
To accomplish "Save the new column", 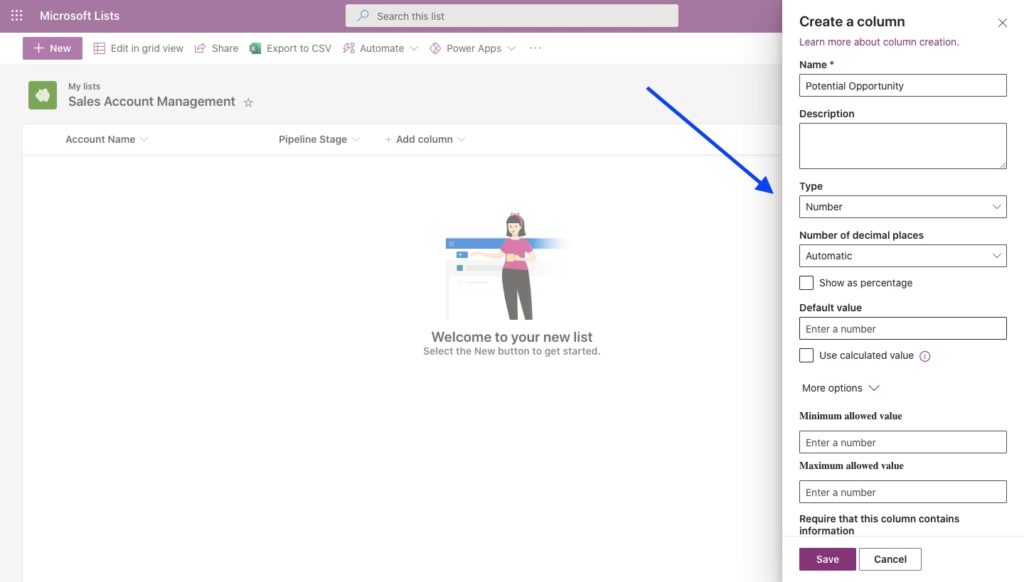I will (827, 559).
